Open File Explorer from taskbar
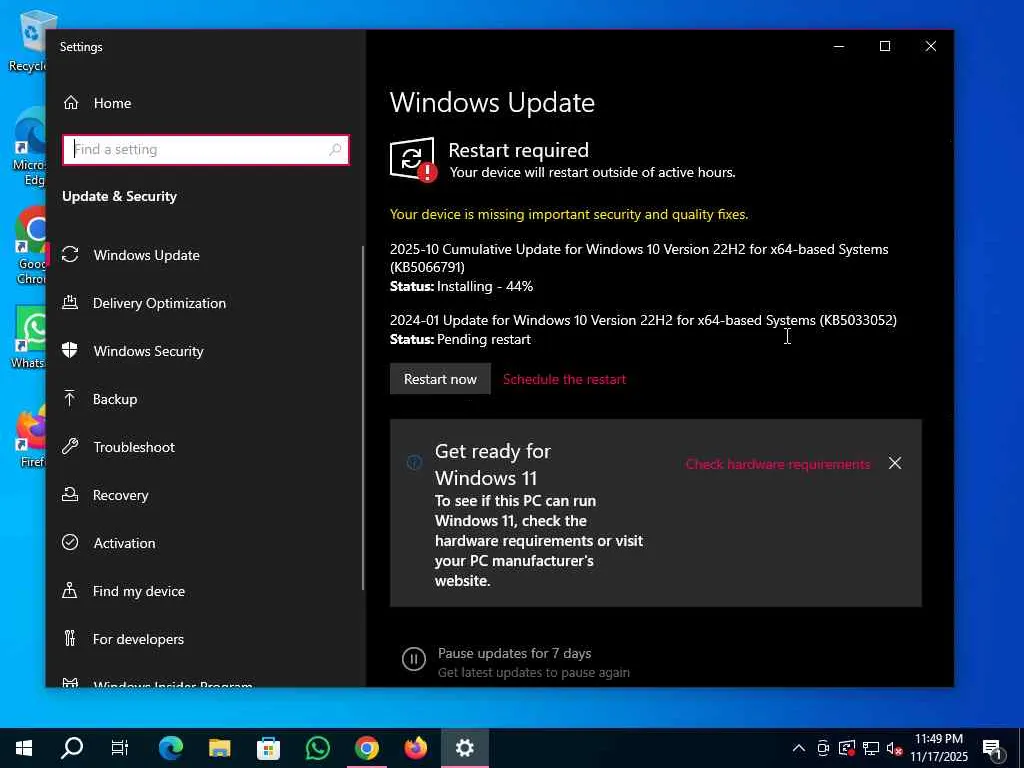This screenshot has width=1024, height=768. pyautogui.click(x=219, y=748)
